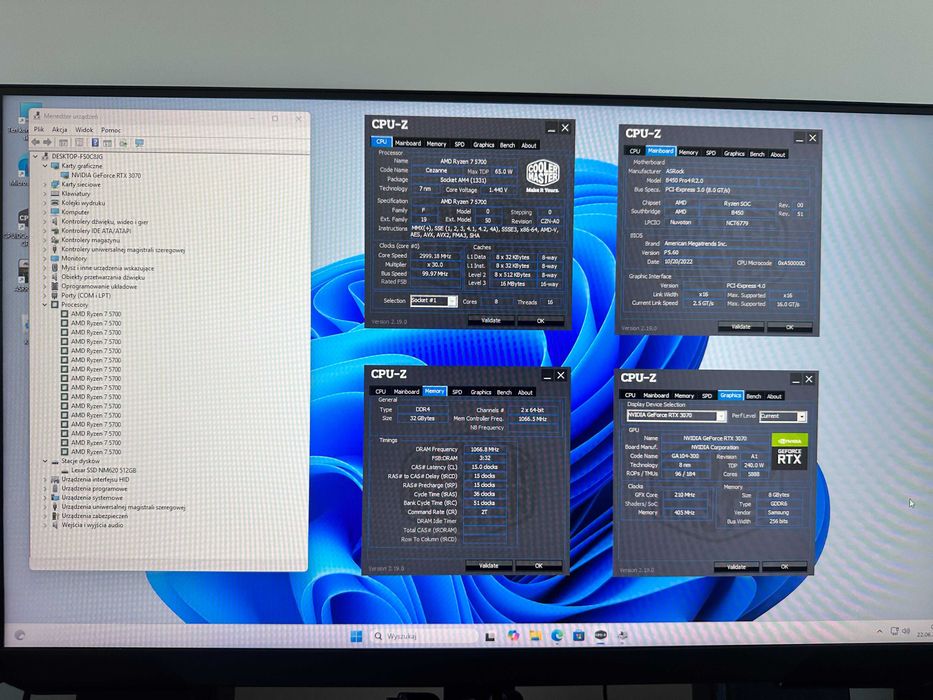Collapse Stacje dysków category
The image size is (933, 700).
tap(45, 461)
